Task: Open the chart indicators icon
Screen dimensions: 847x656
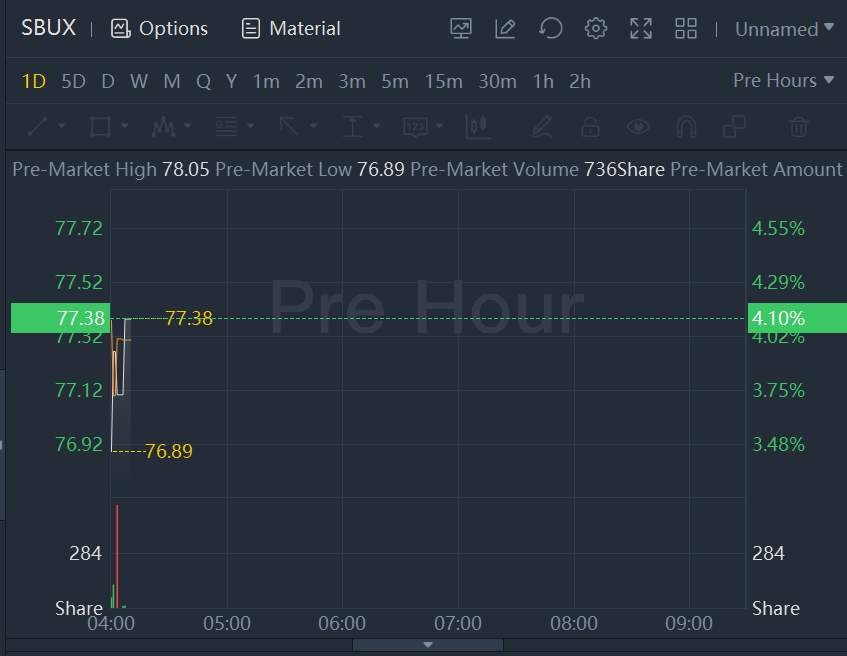Action: (461, 29)
